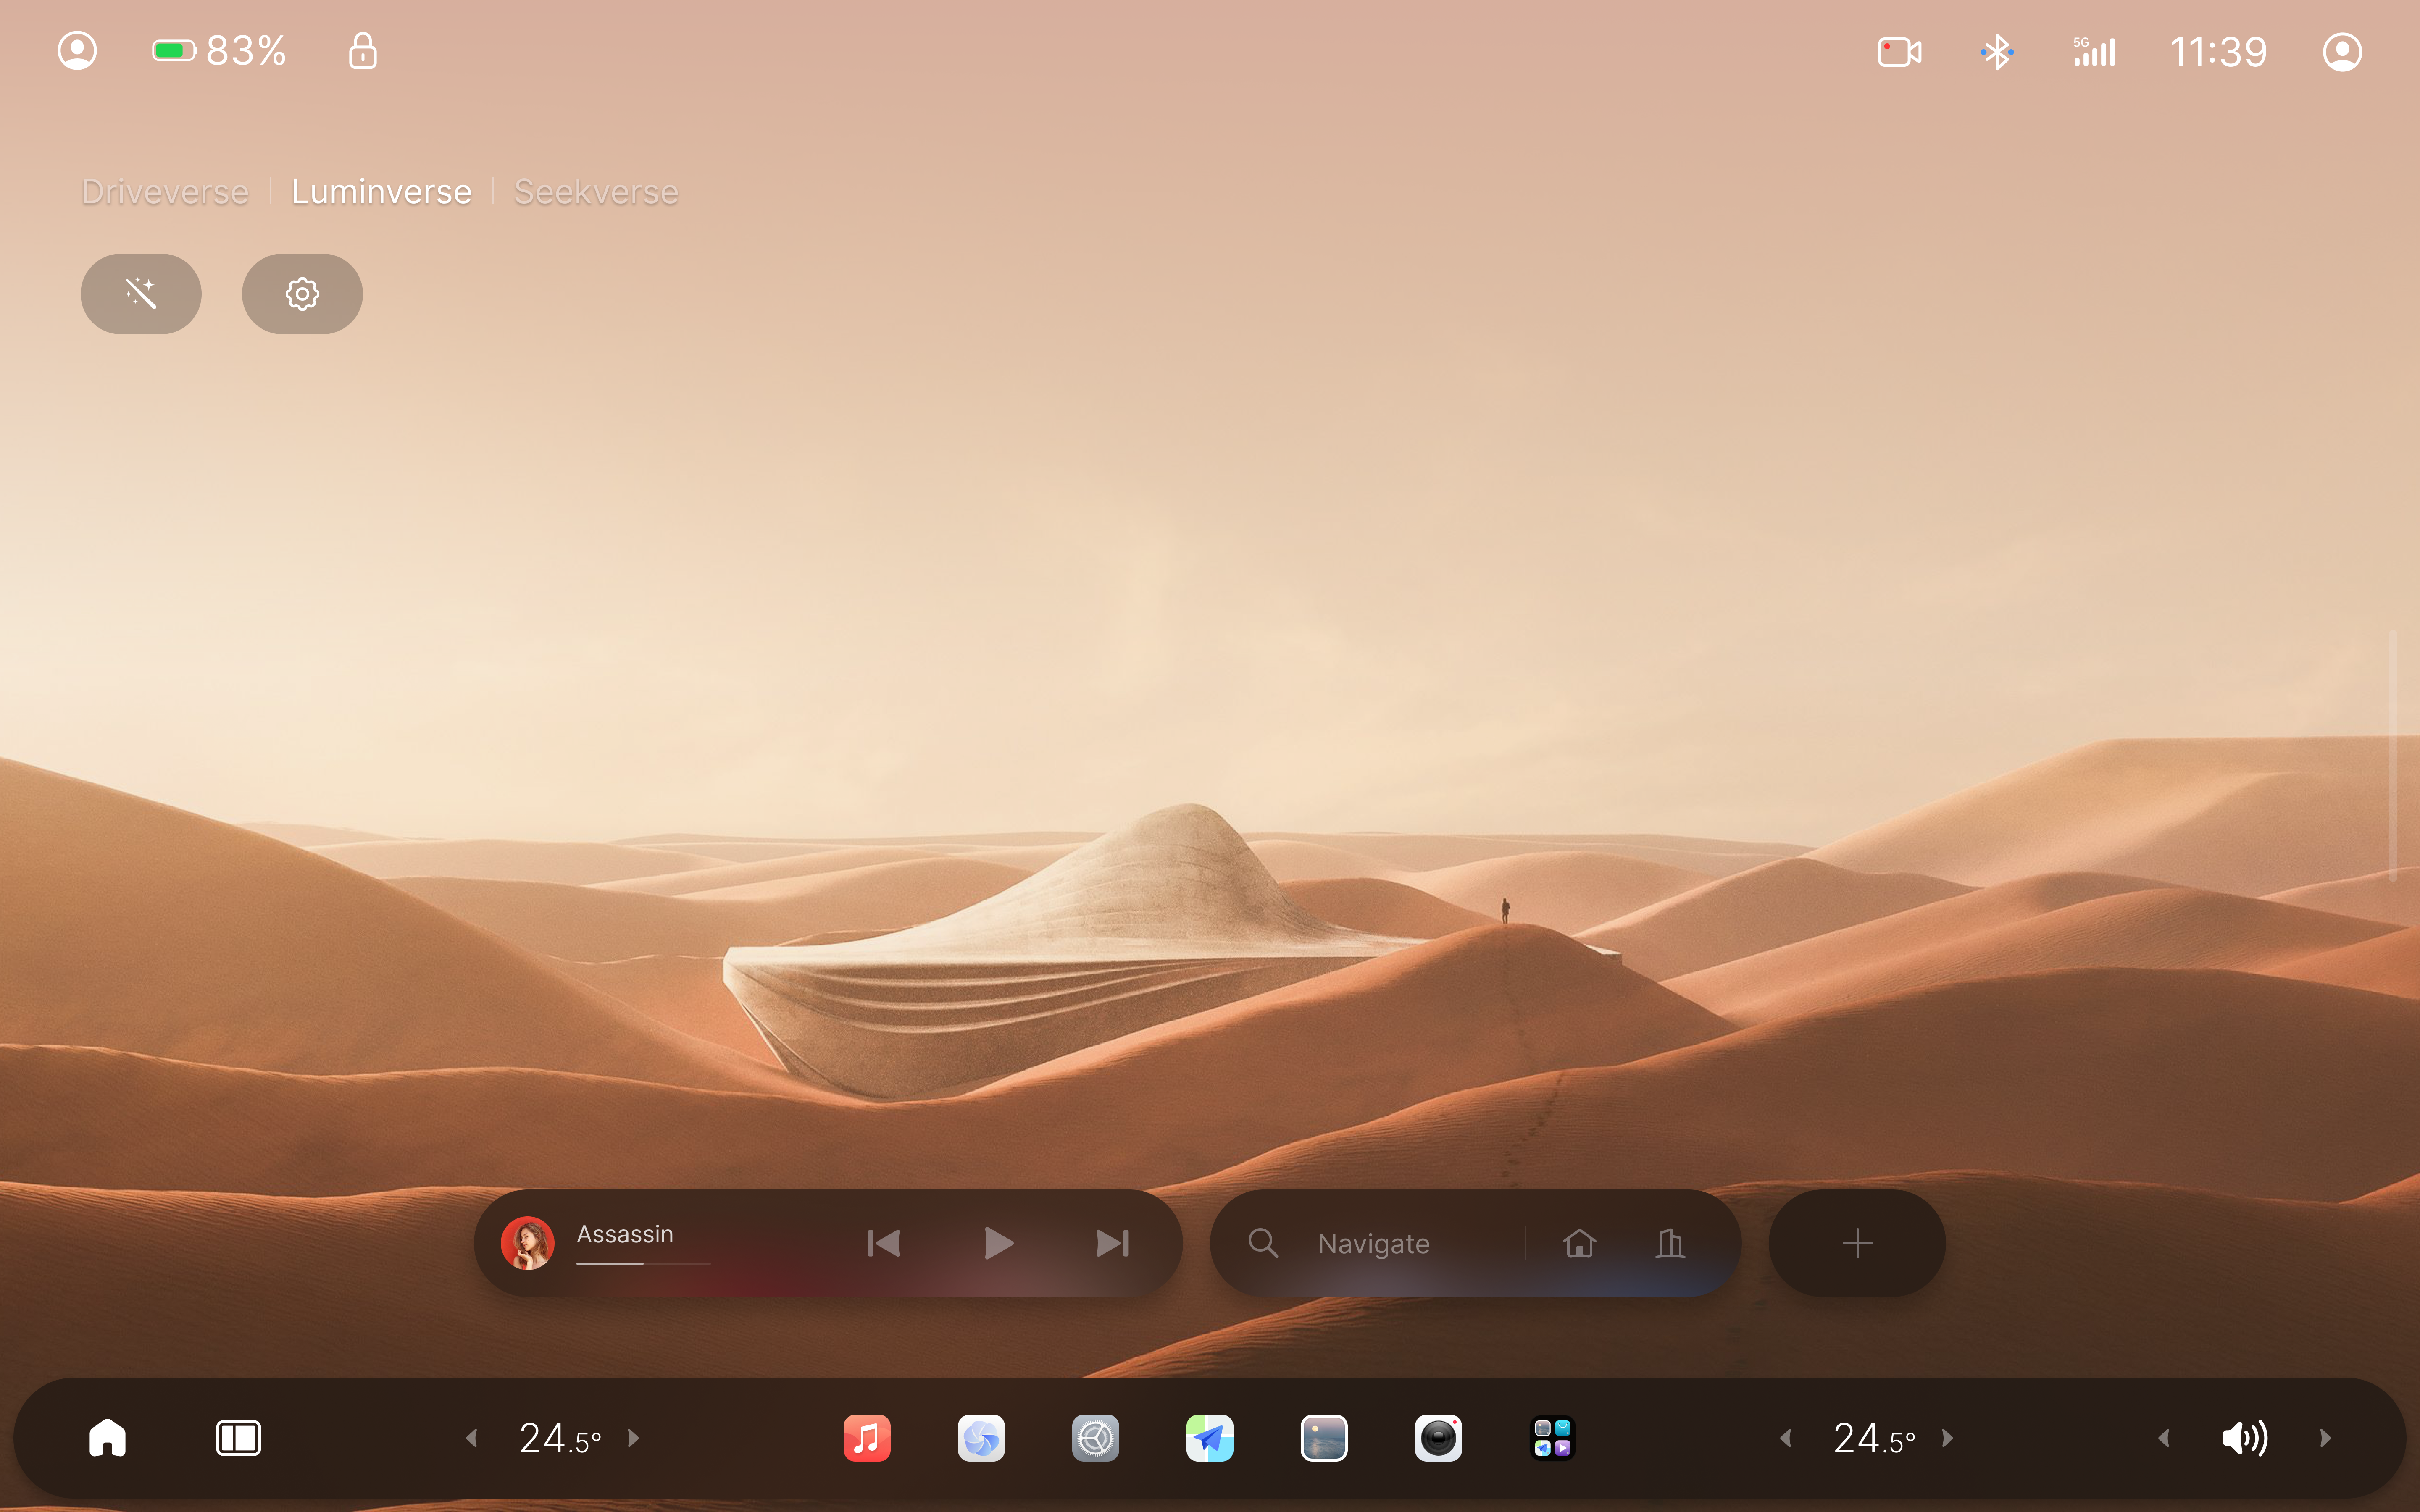
Task: Navigate to home address shortcut
Action: coord(1579,1243)
